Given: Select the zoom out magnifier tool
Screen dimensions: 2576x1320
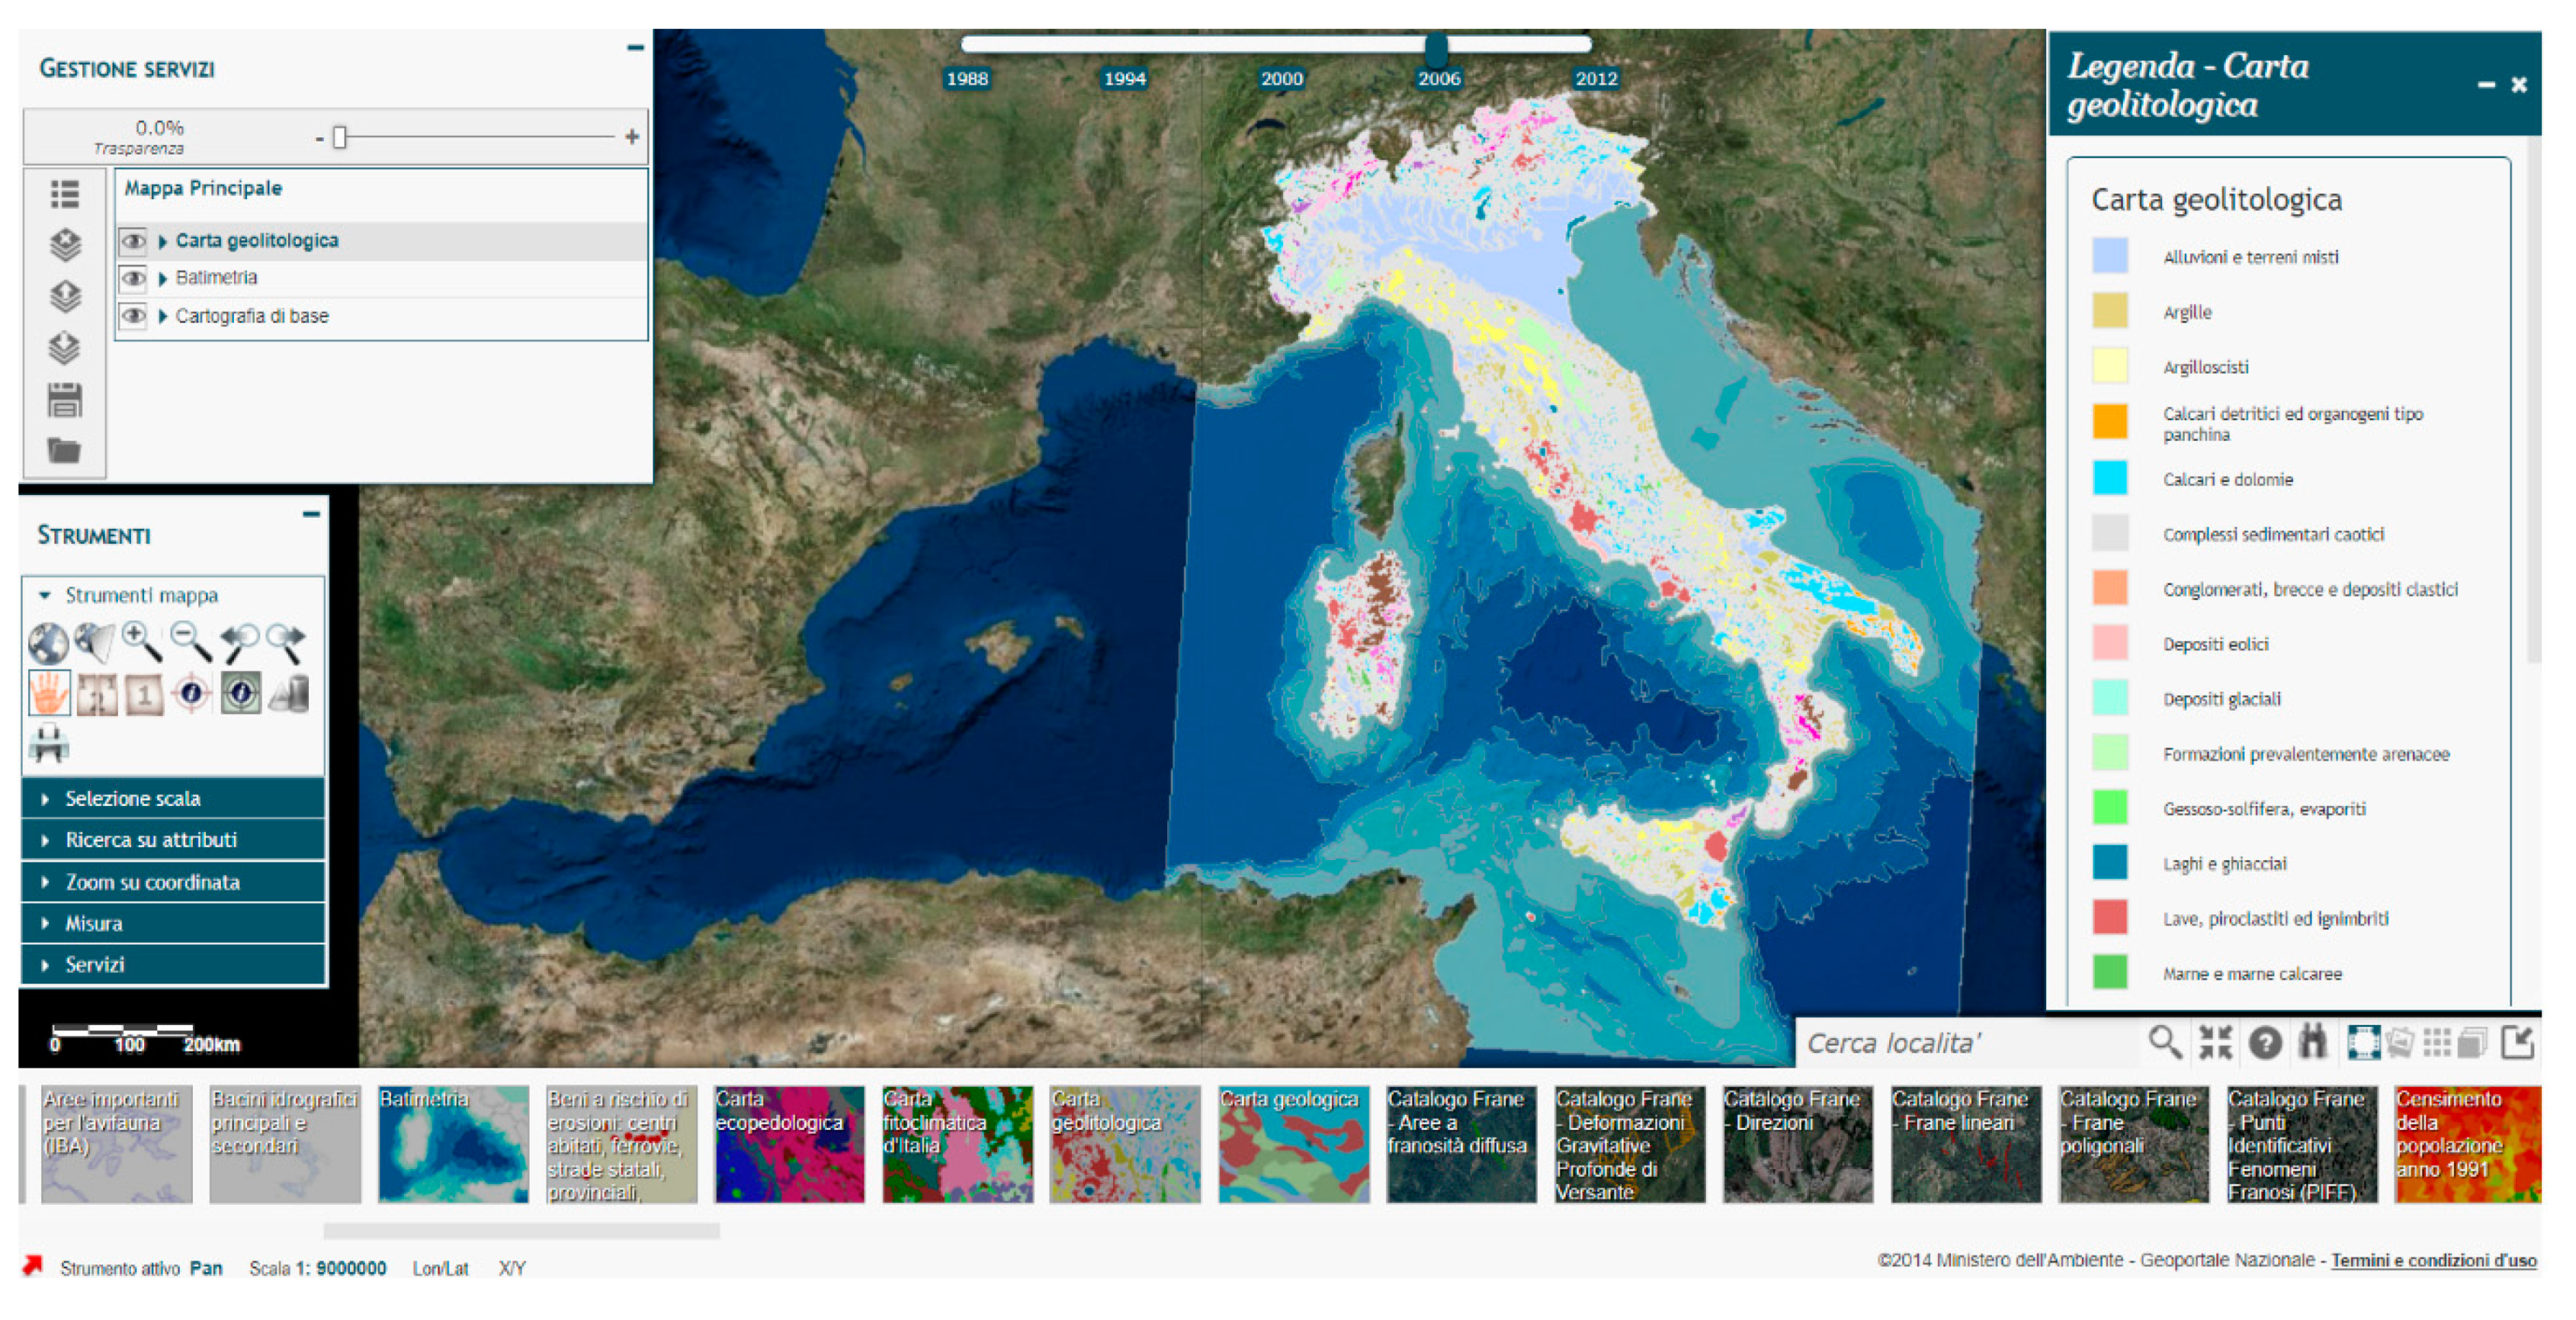Looking at the screenshot, I should tap(189, 641).
